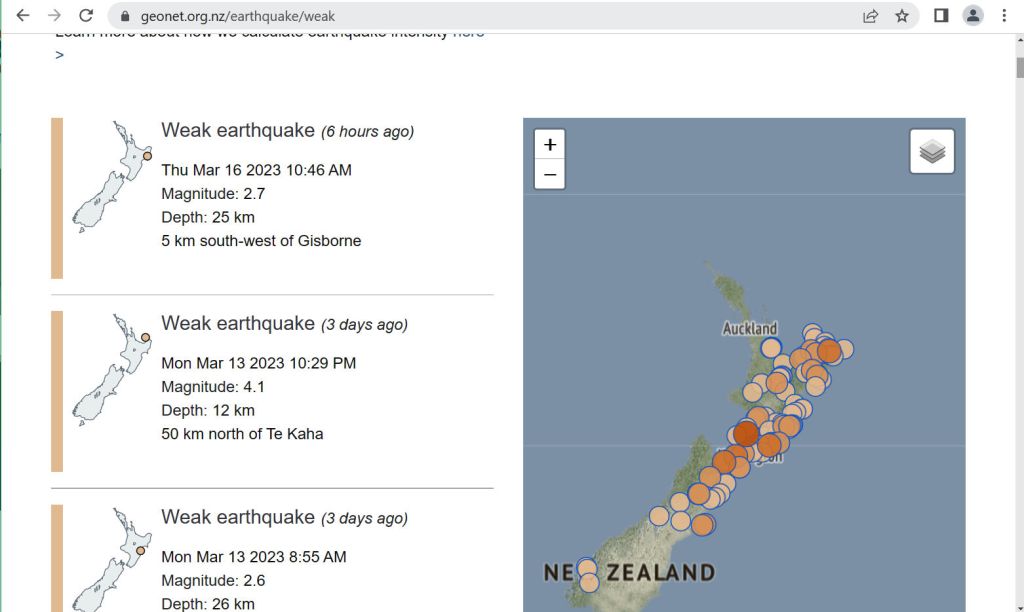Click the browser back arrow

point(22,16)
